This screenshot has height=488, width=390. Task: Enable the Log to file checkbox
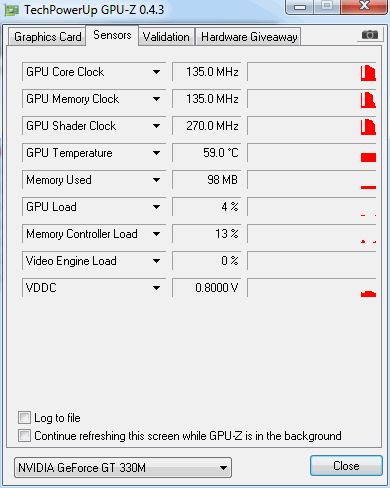[x=24, y=418]
